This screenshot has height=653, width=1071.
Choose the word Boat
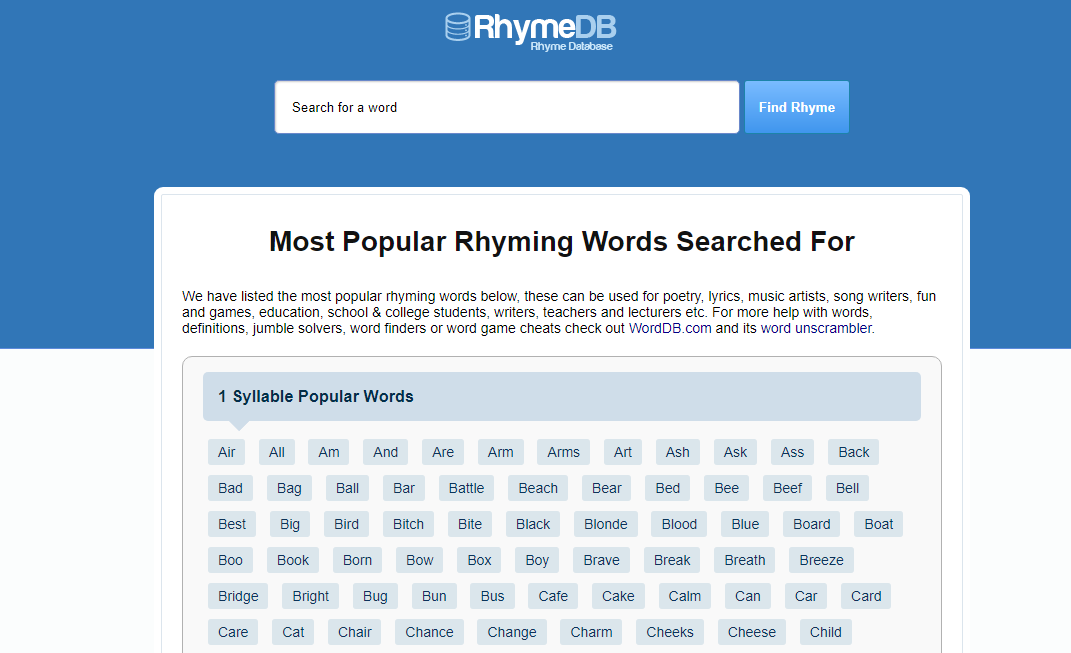click(x=879, y=525)
